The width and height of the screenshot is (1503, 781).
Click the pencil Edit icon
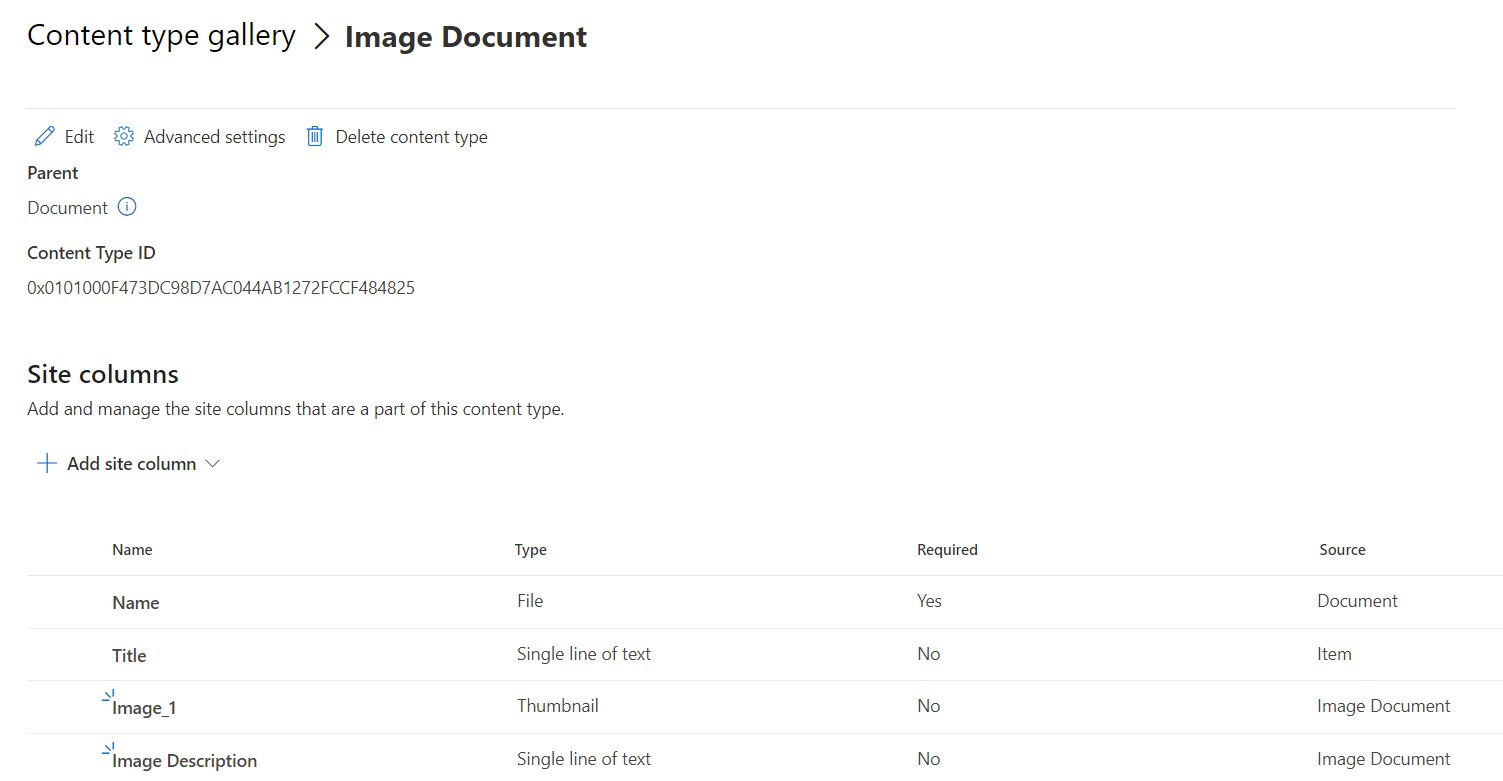(44, 136)
